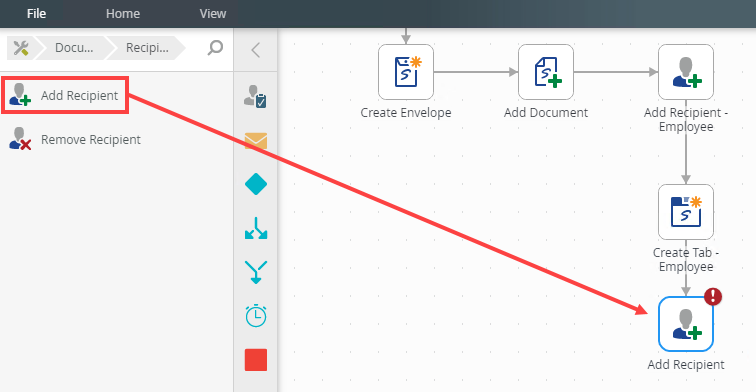The height and width of the screenshot is (392, 756).
Task: Select the highlighted Add Recipient canvas step
Action: (x=686, y=324)
